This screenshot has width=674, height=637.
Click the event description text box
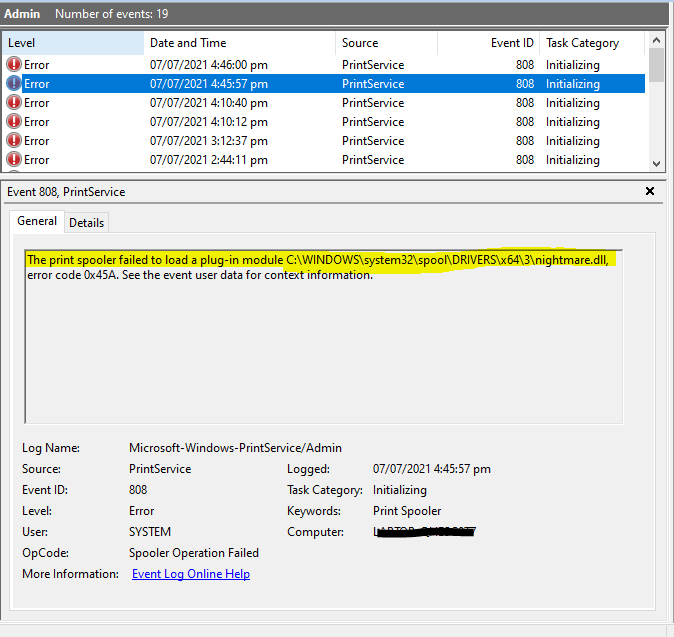click(324, 337)
